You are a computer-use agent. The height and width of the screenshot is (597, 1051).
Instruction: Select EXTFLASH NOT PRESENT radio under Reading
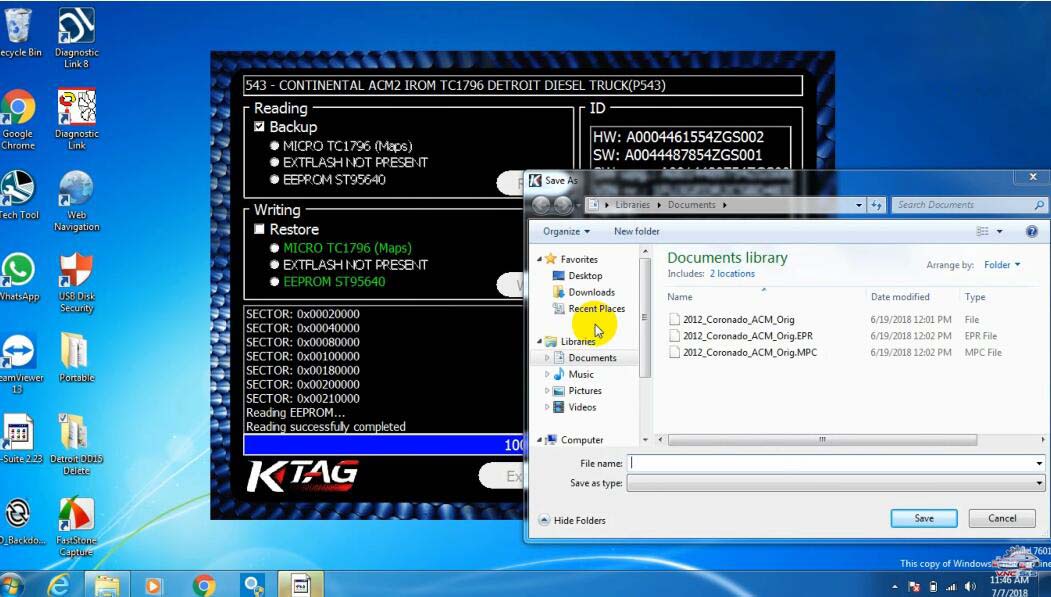(x=275, y=162)
